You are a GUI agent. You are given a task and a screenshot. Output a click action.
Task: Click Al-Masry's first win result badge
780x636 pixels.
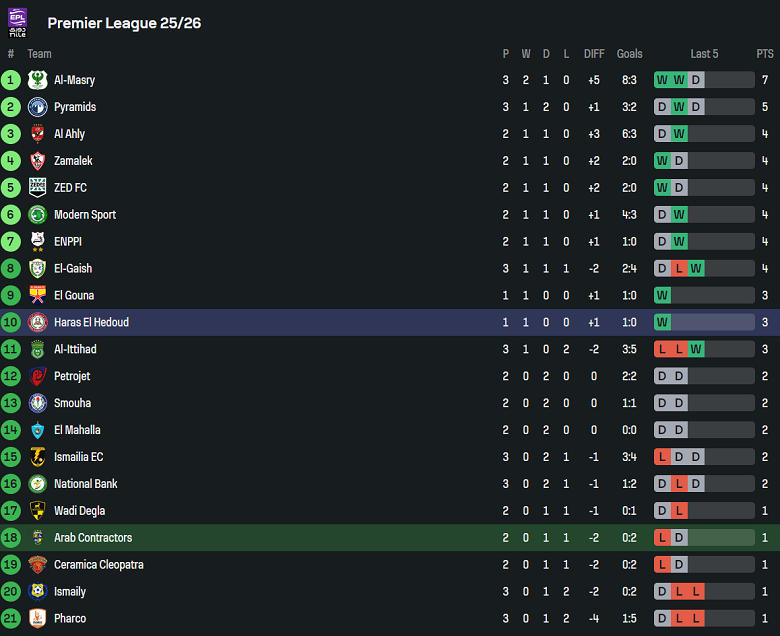coord(662,80)
